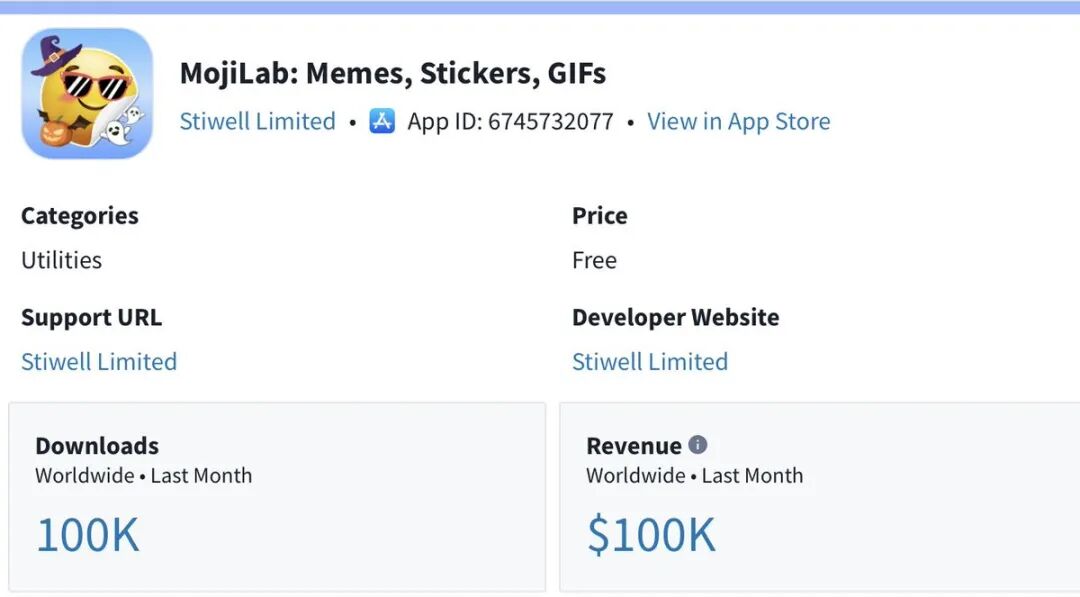Screen dimensions: 1080x597
Task: Click the Developer Website heading
Action: 675,318
